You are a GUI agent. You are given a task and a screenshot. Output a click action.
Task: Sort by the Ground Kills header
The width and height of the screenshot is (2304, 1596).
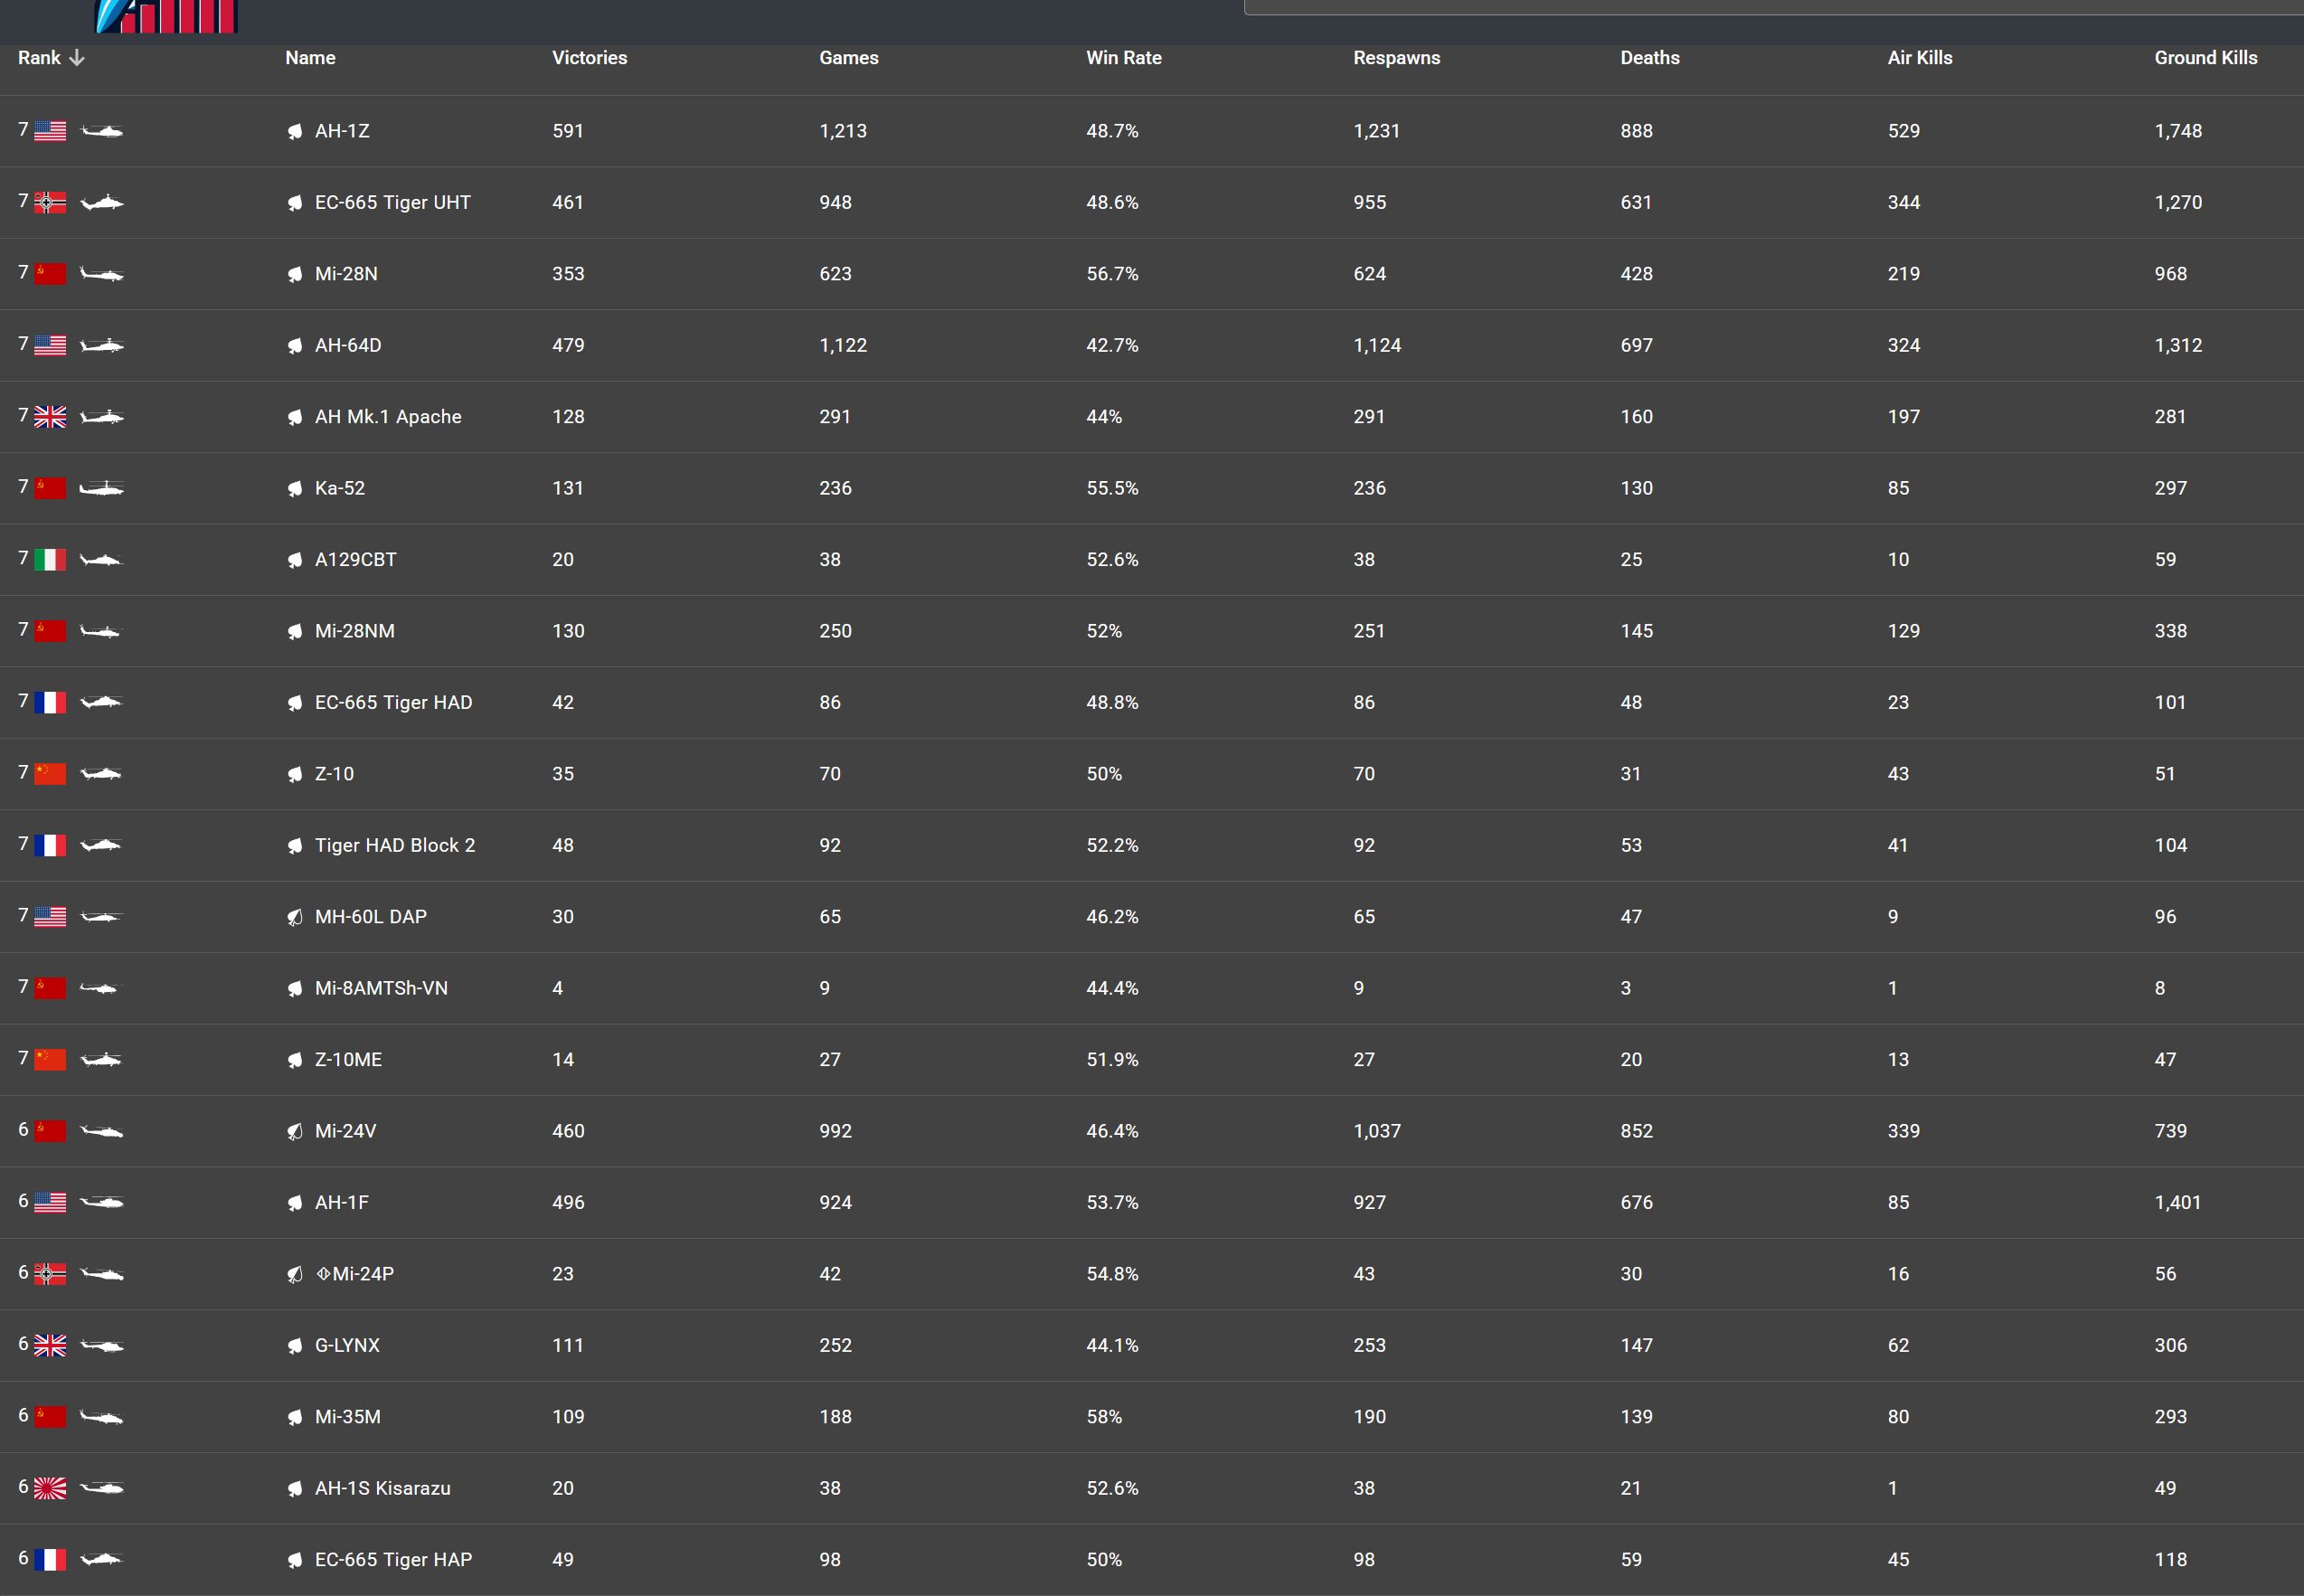[x=2206, y=58]
